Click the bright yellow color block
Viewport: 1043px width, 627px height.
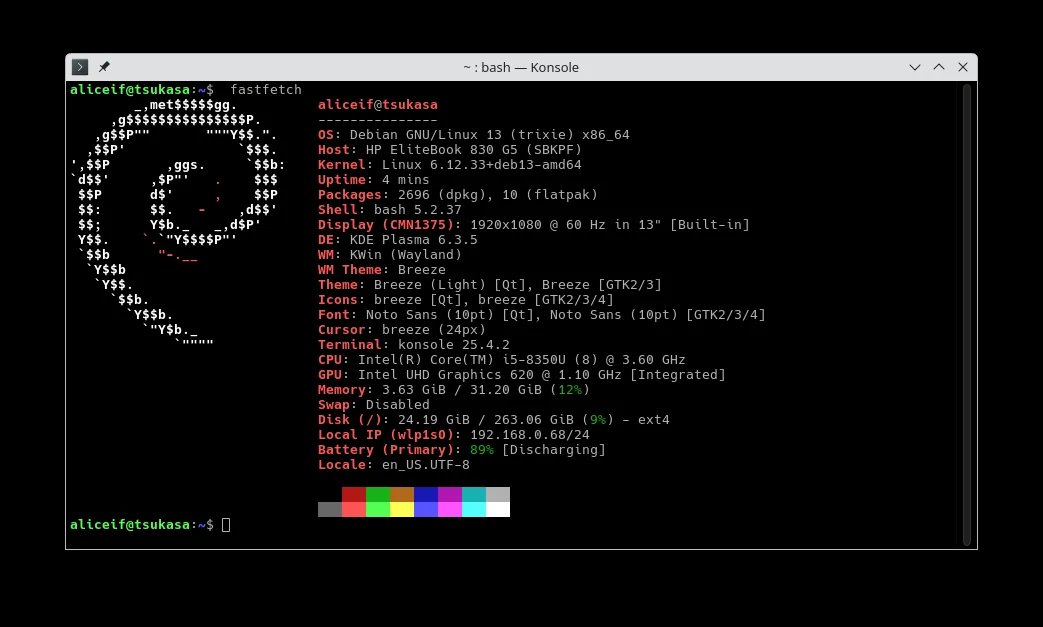(x=402, y=509)
